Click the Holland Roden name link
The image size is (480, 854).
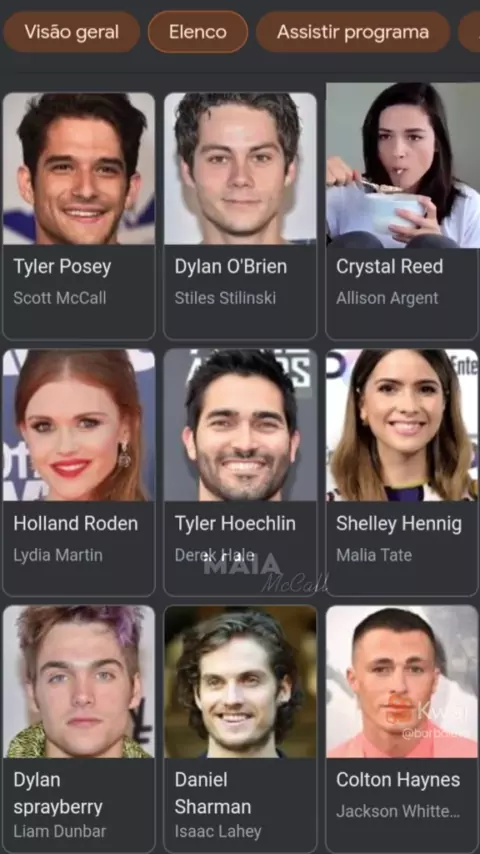[76, 523]
